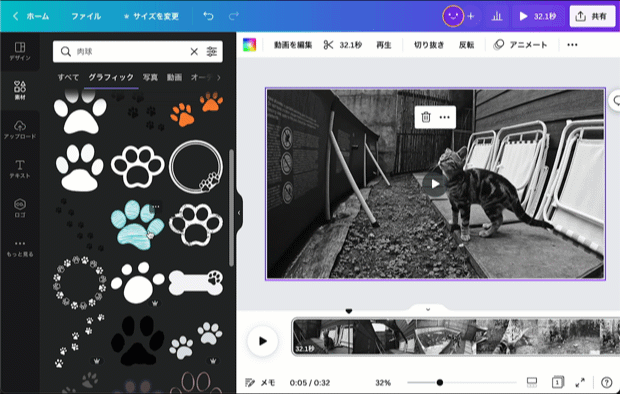The image size is (620, 394).
Task: Open the アップロード panel
Action: (20, 130)
